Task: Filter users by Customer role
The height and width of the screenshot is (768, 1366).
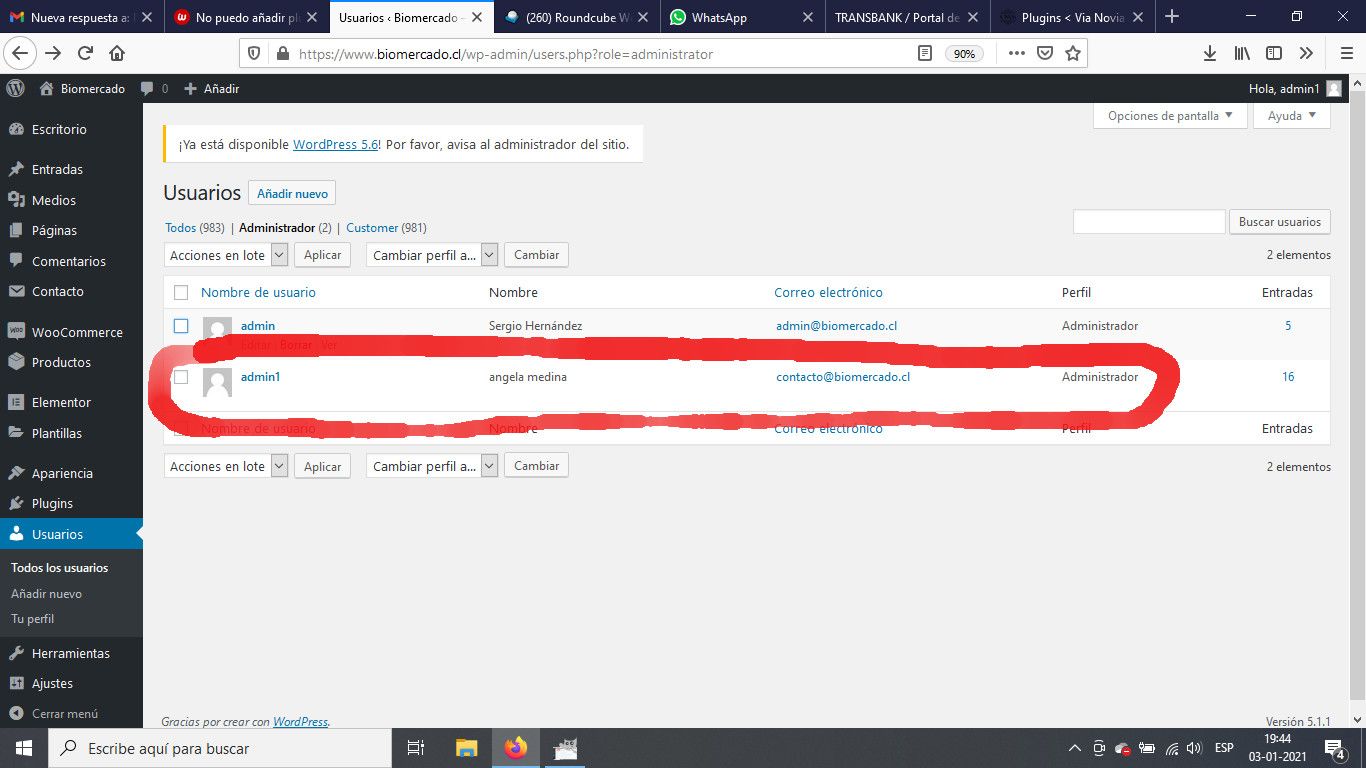Action: tap(372, 228)
